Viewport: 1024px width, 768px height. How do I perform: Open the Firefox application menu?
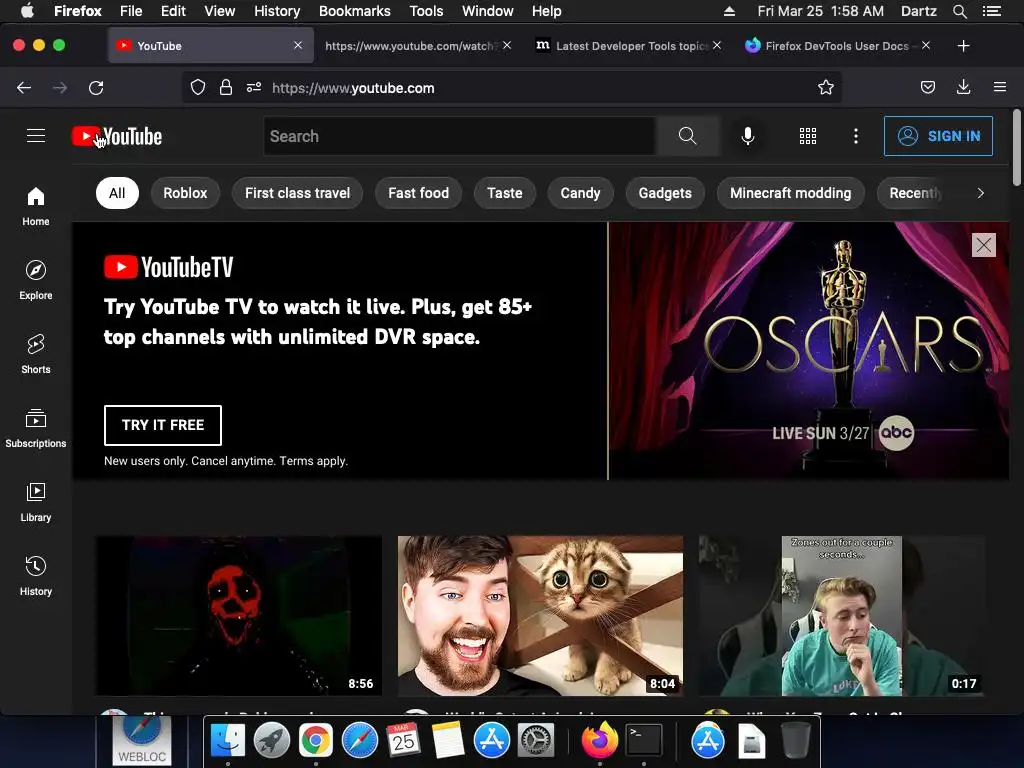click(x=1000, y=87)
